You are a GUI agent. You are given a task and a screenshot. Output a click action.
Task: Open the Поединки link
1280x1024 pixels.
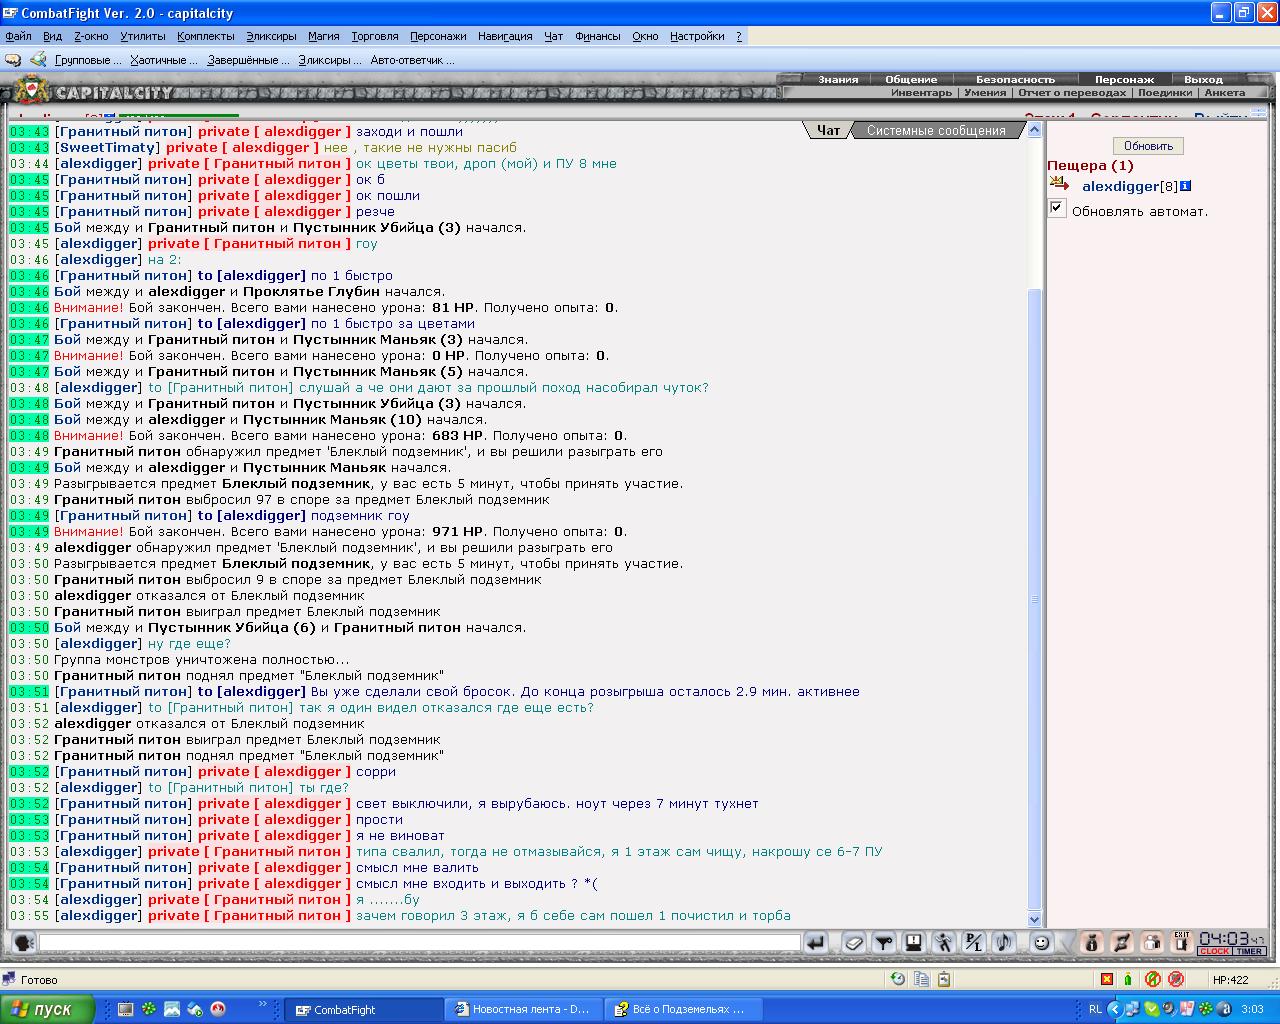tap(1165, 92)
